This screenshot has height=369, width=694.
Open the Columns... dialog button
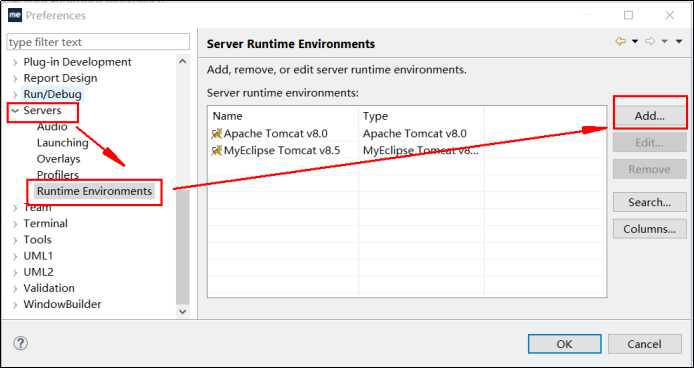649,229
